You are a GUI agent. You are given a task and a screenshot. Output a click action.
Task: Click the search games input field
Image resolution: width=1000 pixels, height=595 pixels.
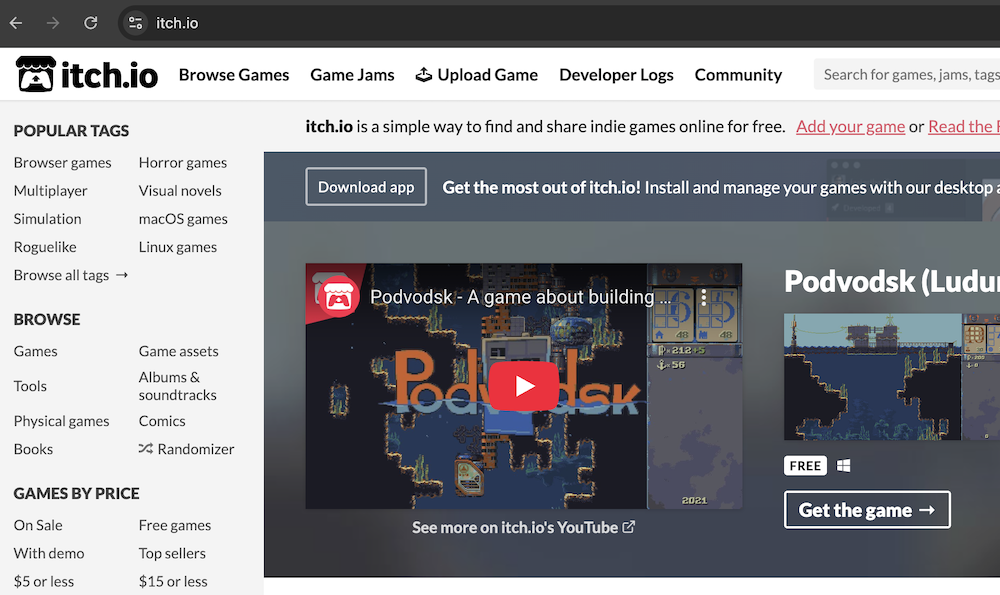[910, 75]
